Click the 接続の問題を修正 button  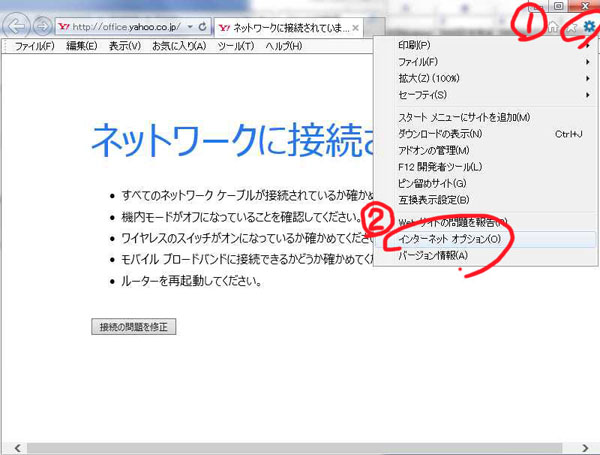(x=134, y=326)
